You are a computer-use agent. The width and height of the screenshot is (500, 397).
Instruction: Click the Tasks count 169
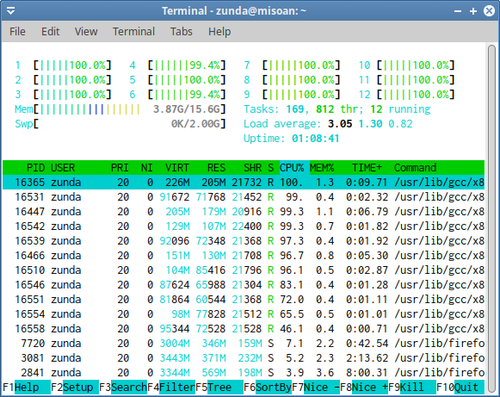point(295,109)
